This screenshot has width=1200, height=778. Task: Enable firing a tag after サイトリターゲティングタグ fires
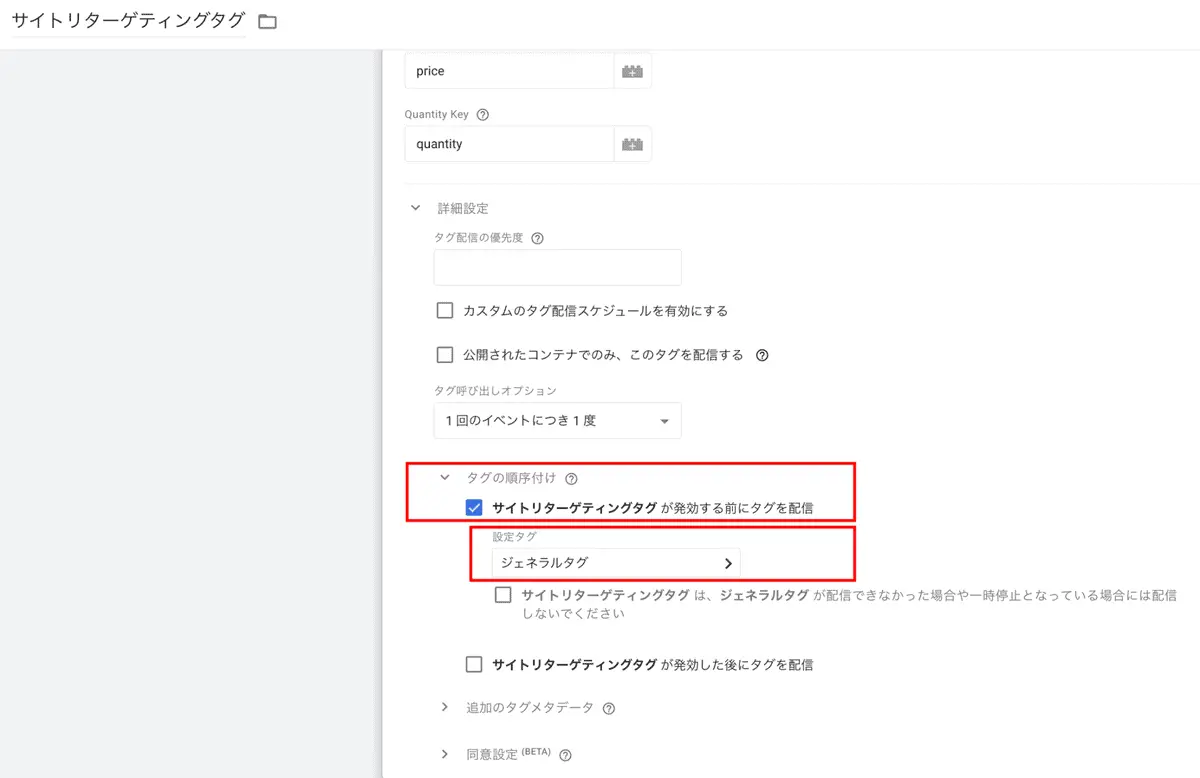click(474, 664)
